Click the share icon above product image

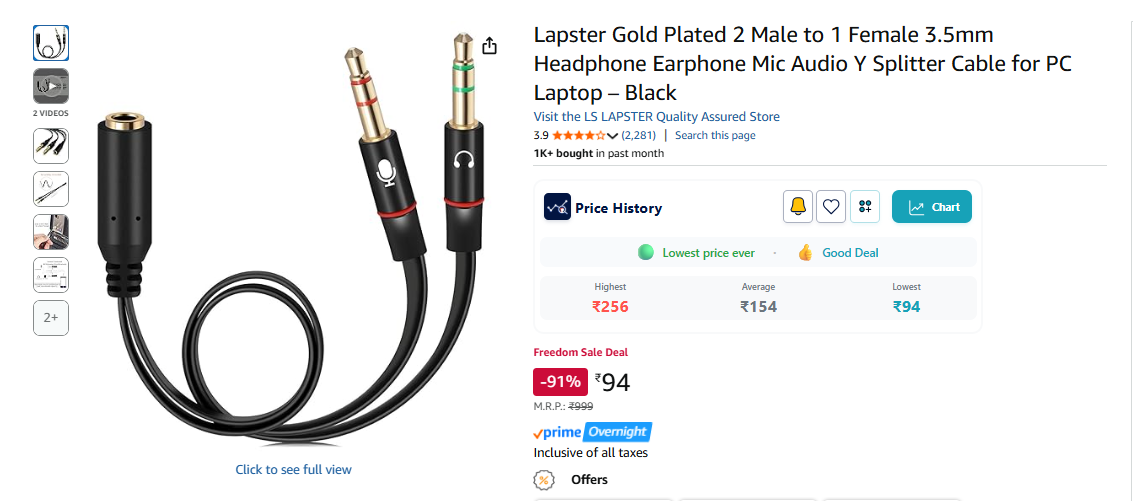(x=490, y=46)
